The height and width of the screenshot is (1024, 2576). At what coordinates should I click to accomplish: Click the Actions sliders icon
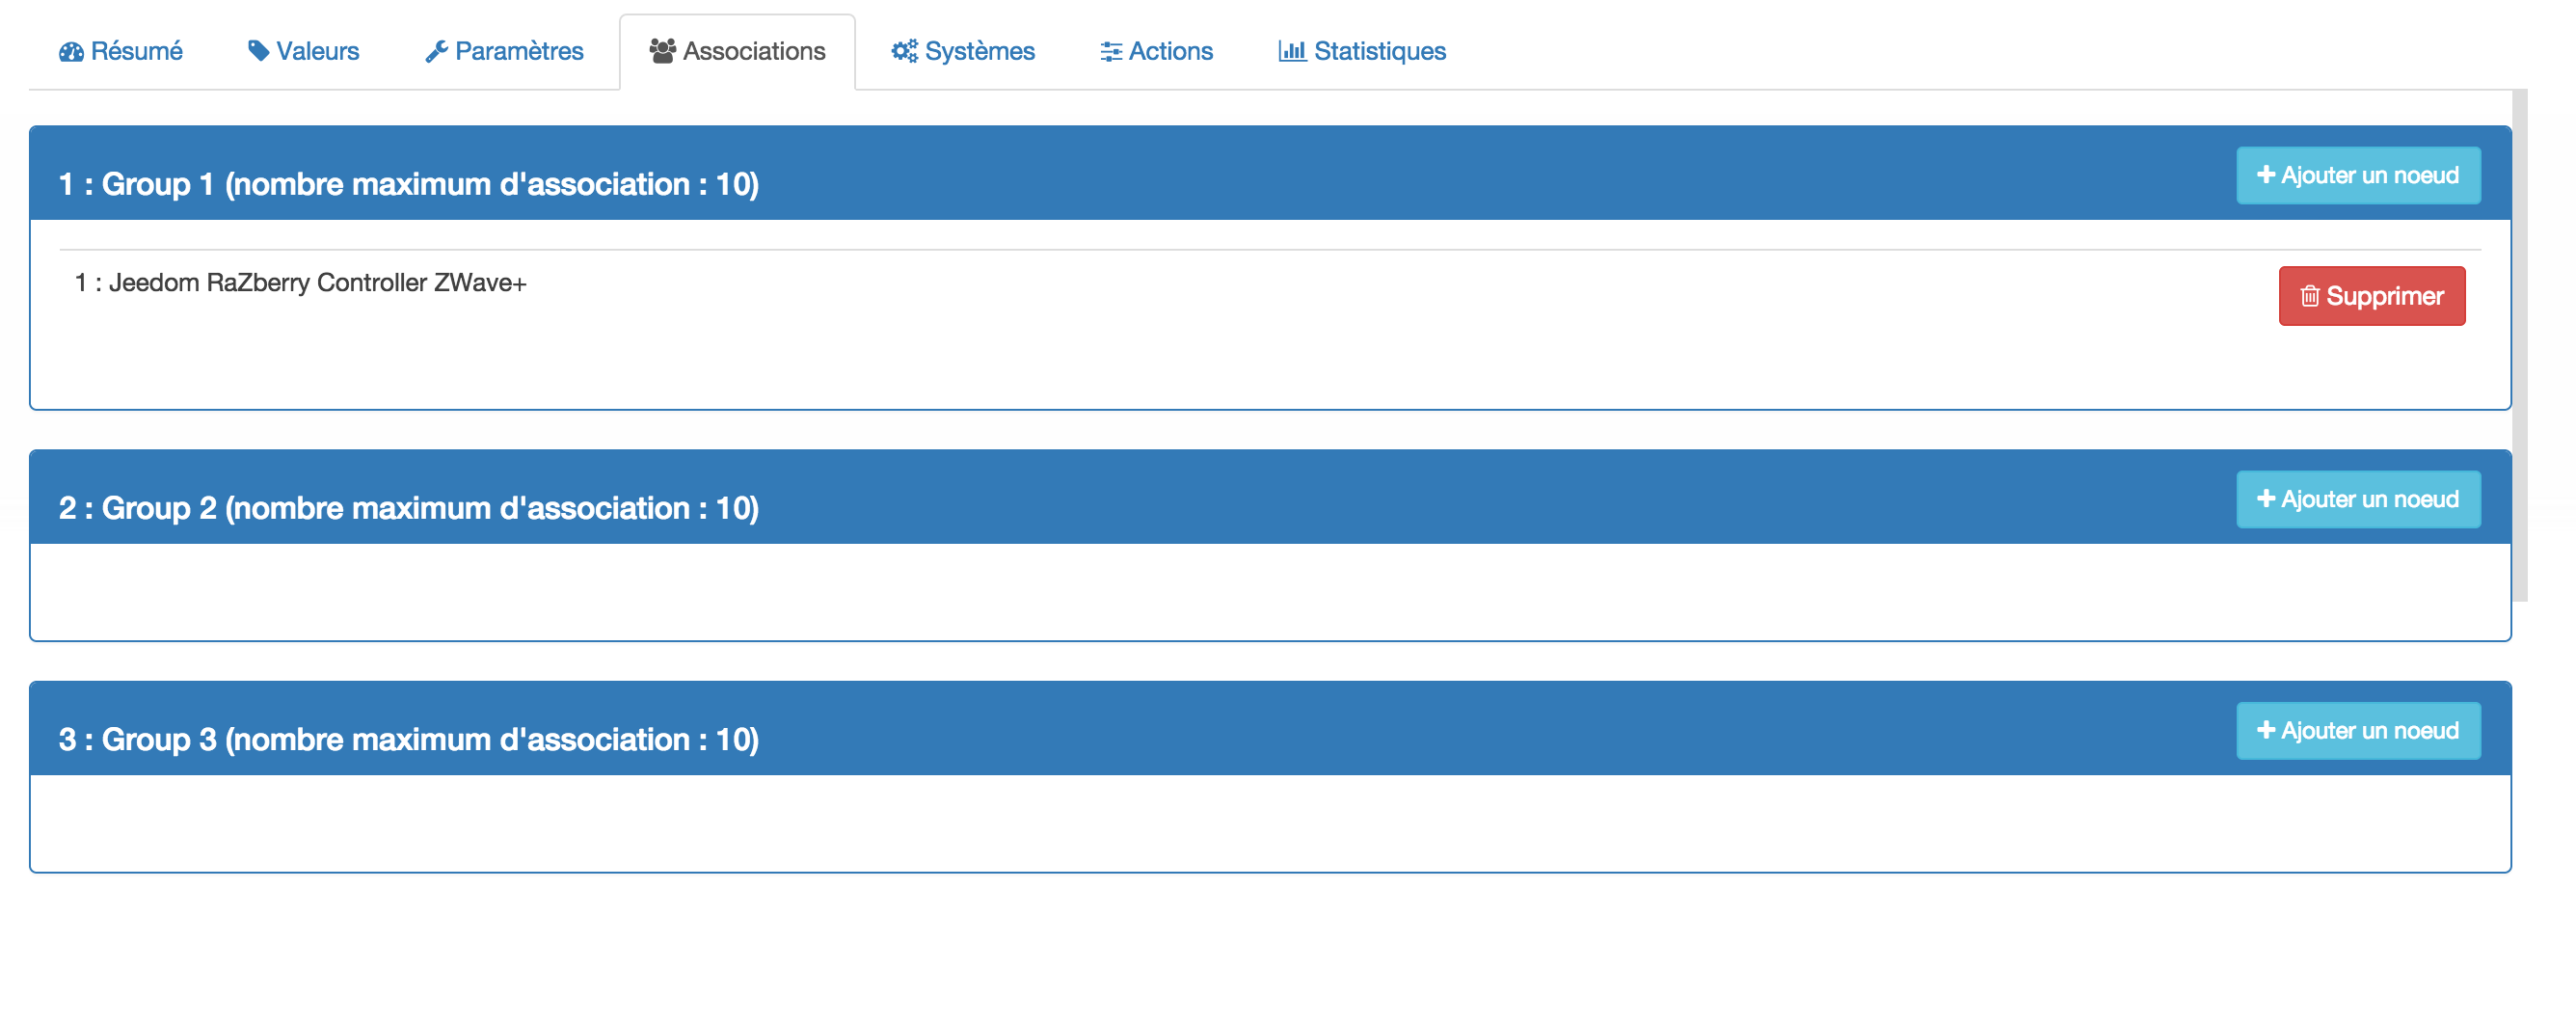pos(1111,52)
